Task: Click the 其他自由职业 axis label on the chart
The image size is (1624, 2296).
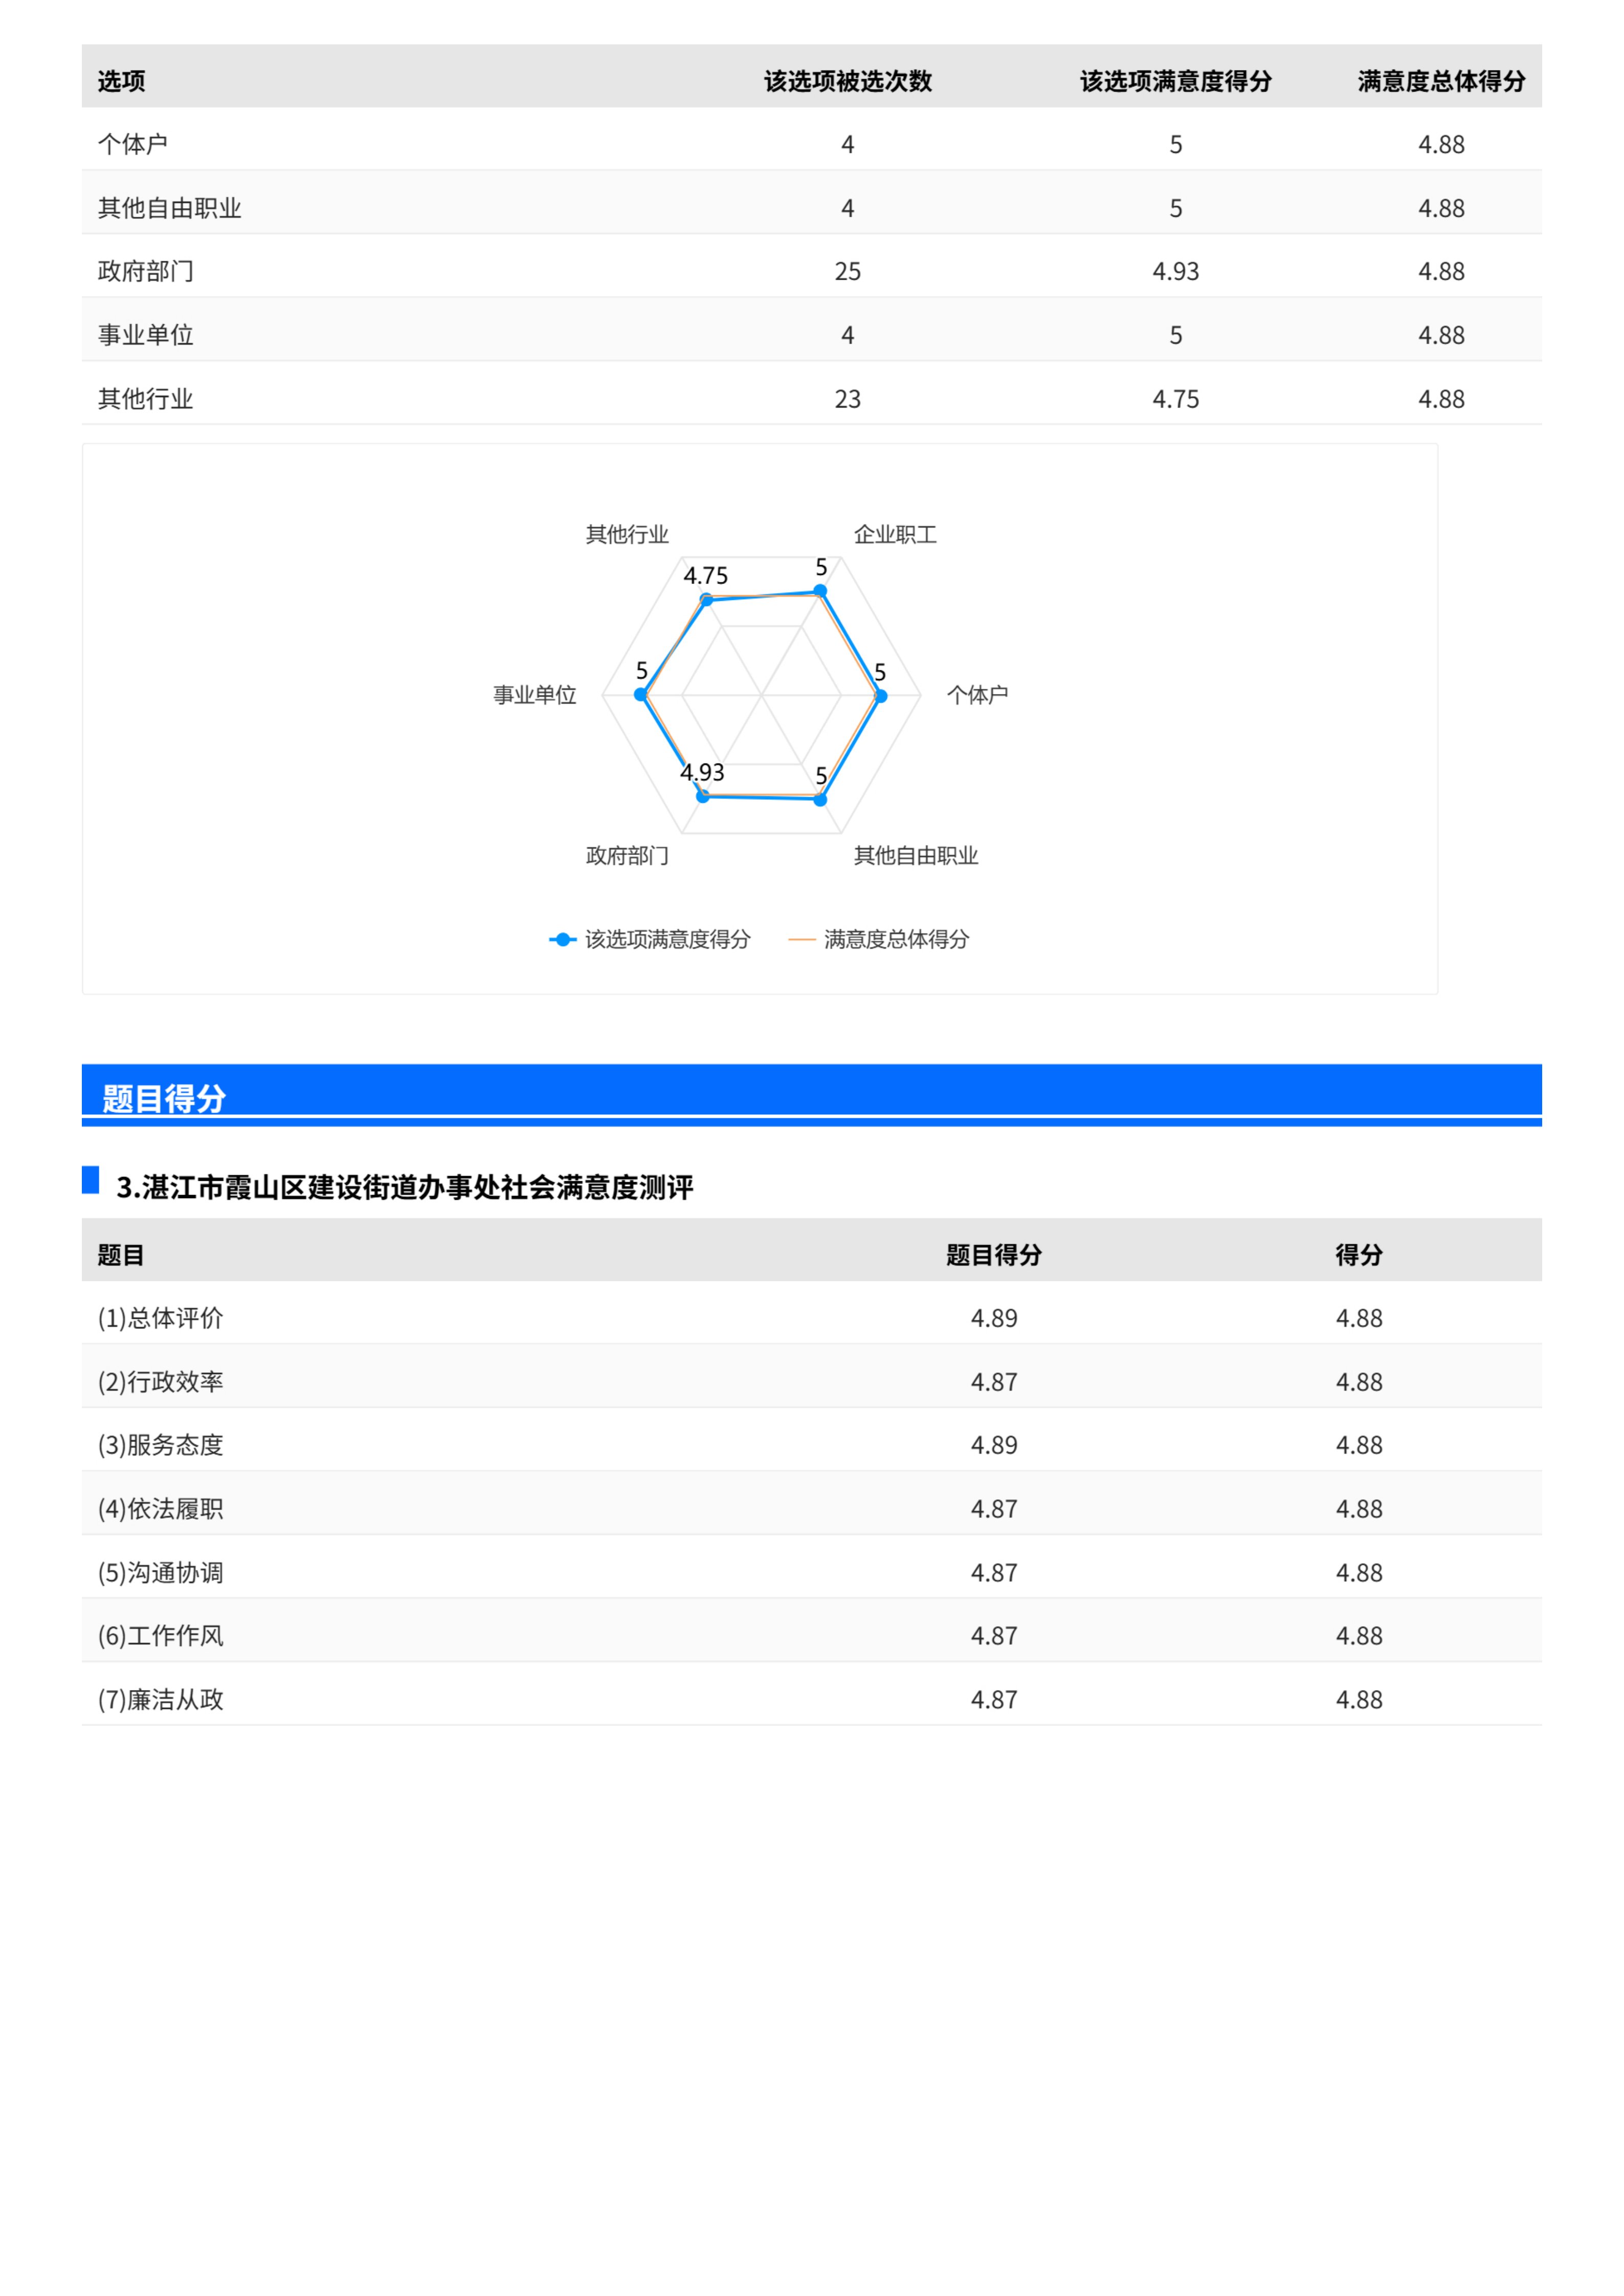Action: [917, 856]
